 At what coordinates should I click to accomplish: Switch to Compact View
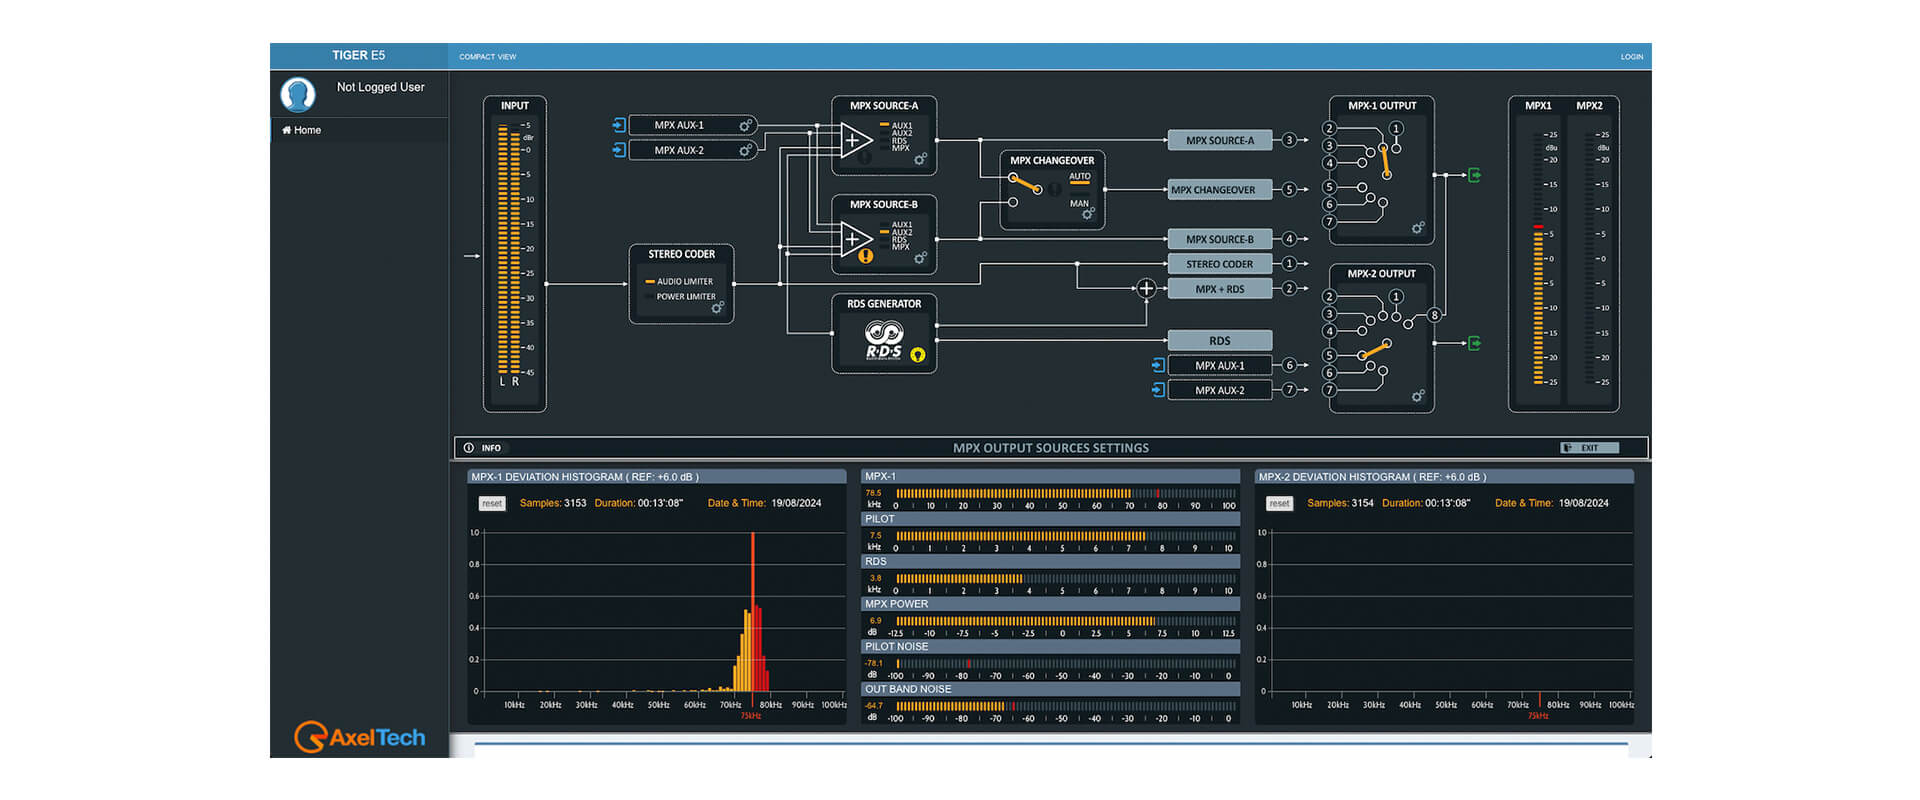(488, 57)
